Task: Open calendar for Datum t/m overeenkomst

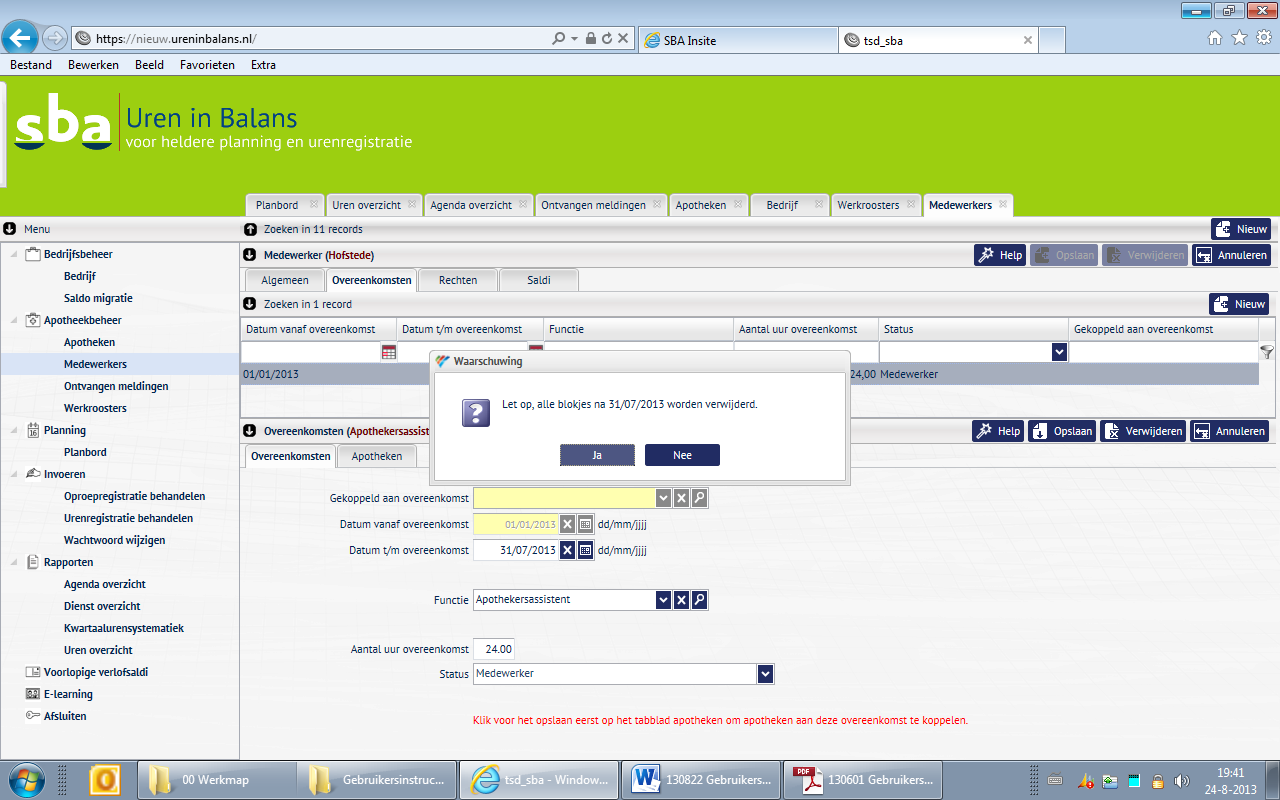Action: click(585, 550)
